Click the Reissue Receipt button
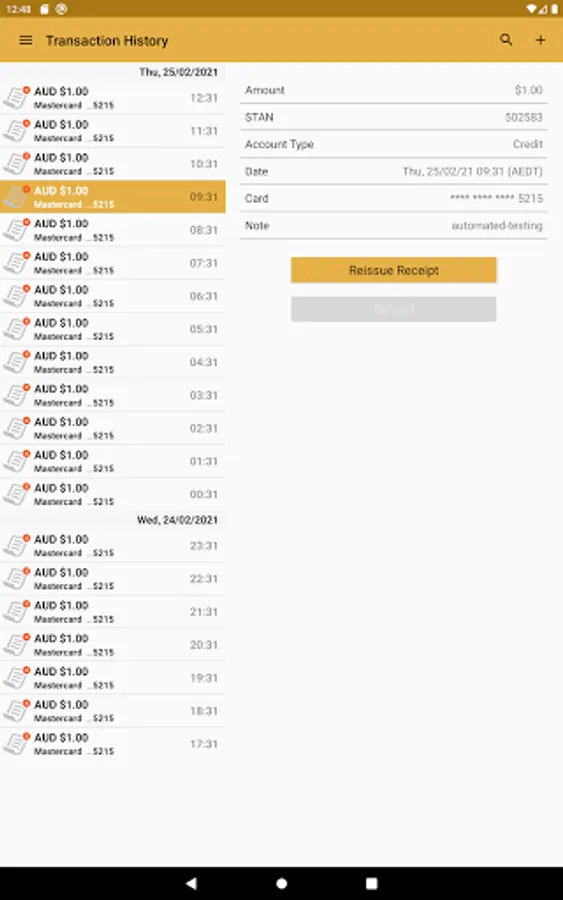Screen dimensions: 563x900 tap(393, 270)
